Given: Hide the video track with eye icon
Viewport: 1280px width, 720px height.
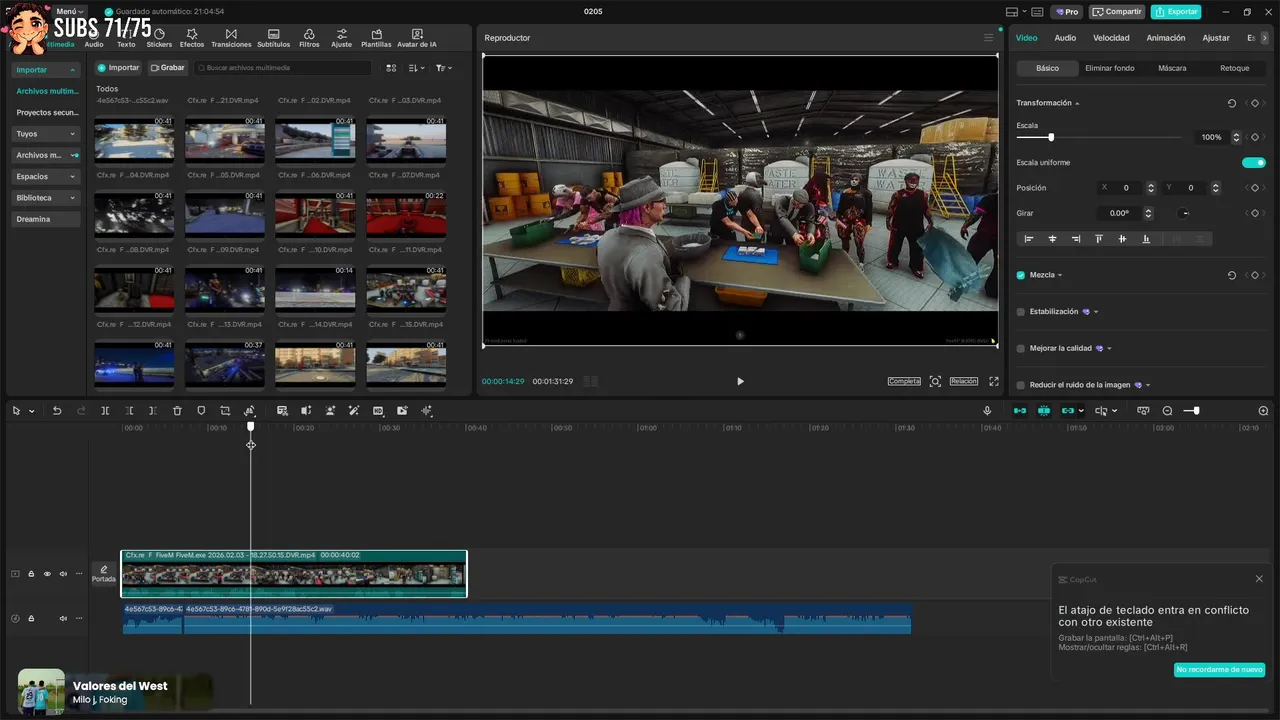Looking at the screenshot, I should (47, 574).
